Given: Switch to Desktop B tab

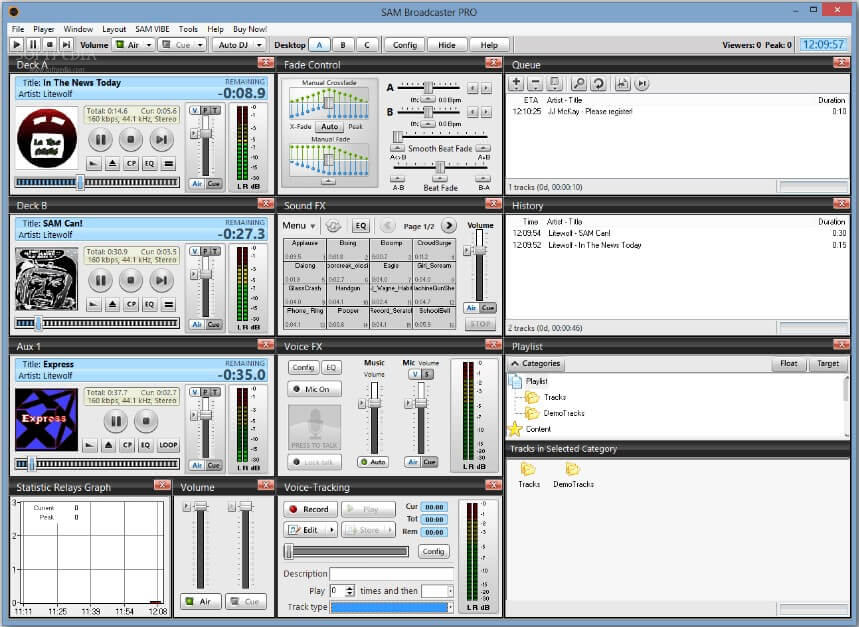Looking at the screenshot, I should tap(343, 45).
